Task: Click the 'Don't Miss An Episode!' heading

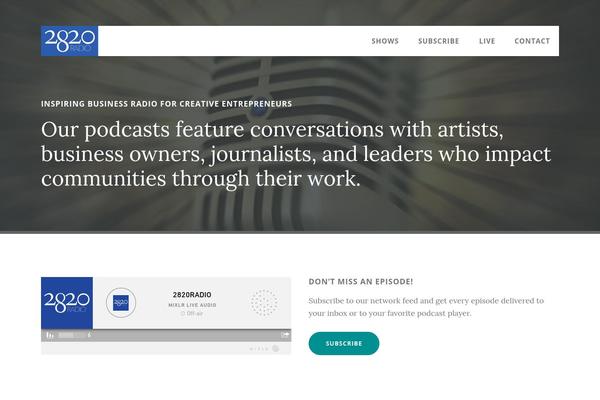Action: pyautogui.click(x=361, y=282)
